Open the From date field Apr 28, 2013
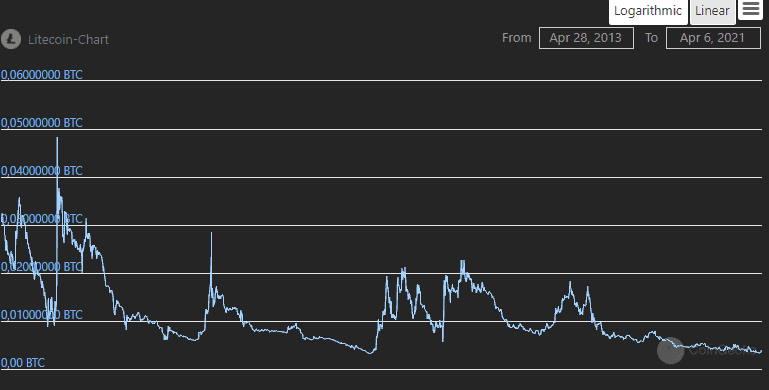The image size is (769, 390). pyautogui.click(x=586, y=38)
